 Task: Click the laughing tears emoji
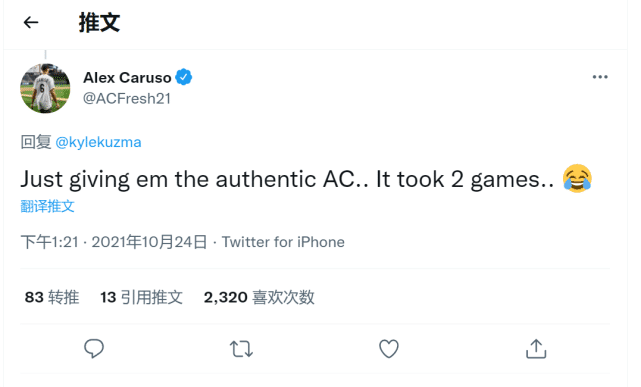pyautogui.click(x=577, y=179)
